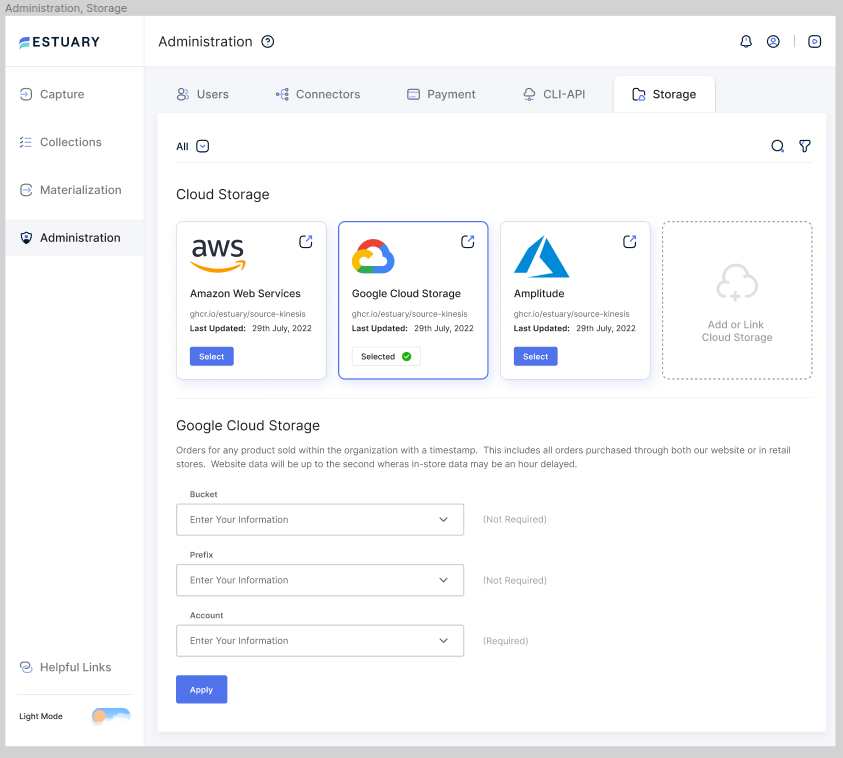The height and width of the screenshot is (758, 843).
Task: Select the Amazon Web Services storage option
Action: pos(211,356)
